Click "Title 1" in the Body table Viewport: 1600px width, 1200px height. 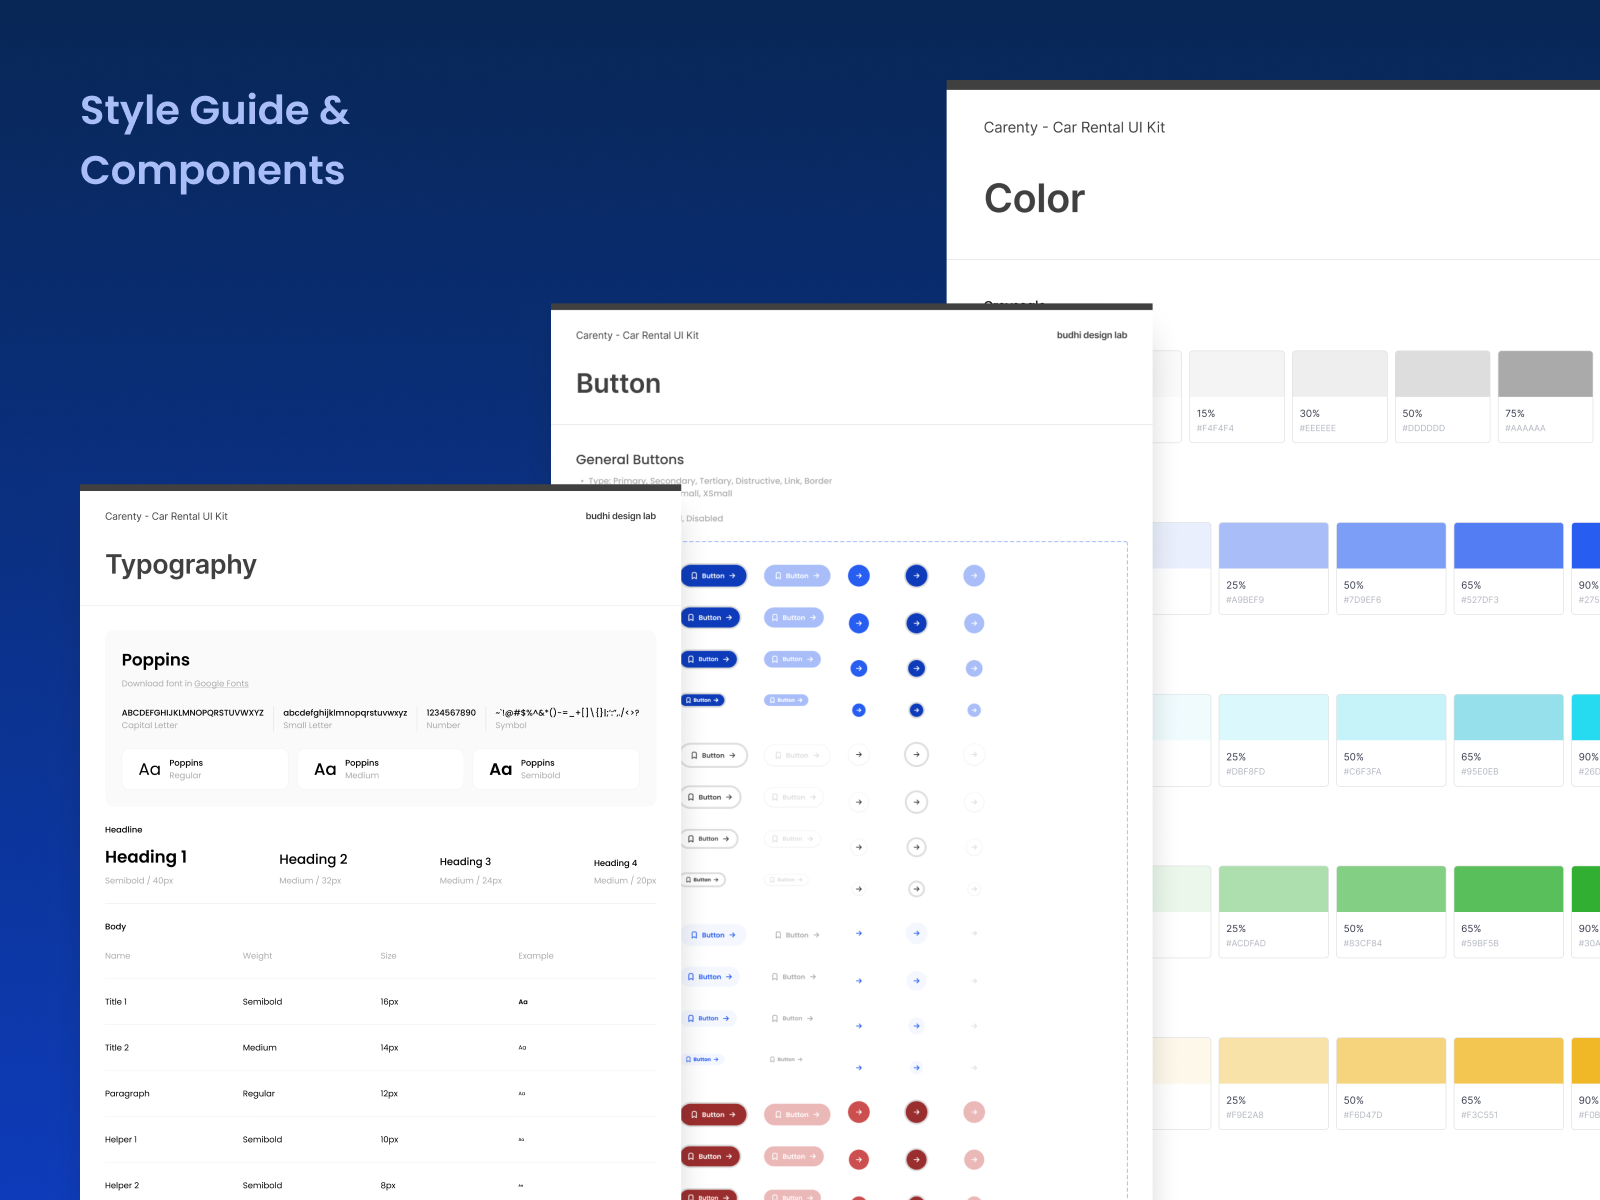click(x=116, y=1002)
